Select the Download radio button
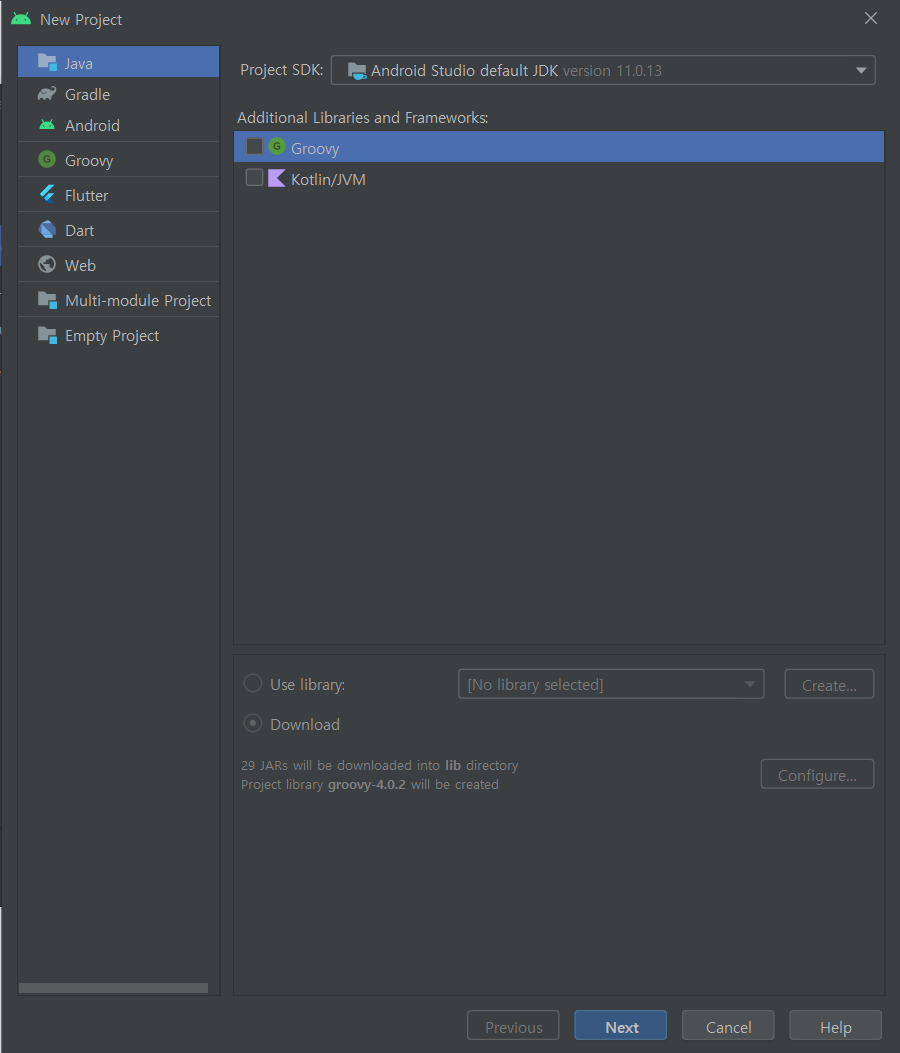 pos(253,723)
